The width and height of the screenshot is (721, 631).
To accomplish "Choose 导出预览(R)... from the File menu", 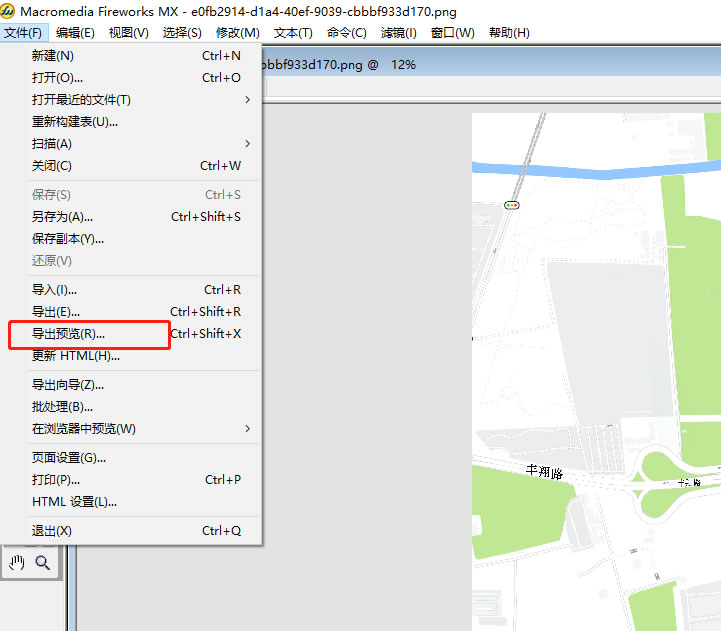I will coord(68,334).
